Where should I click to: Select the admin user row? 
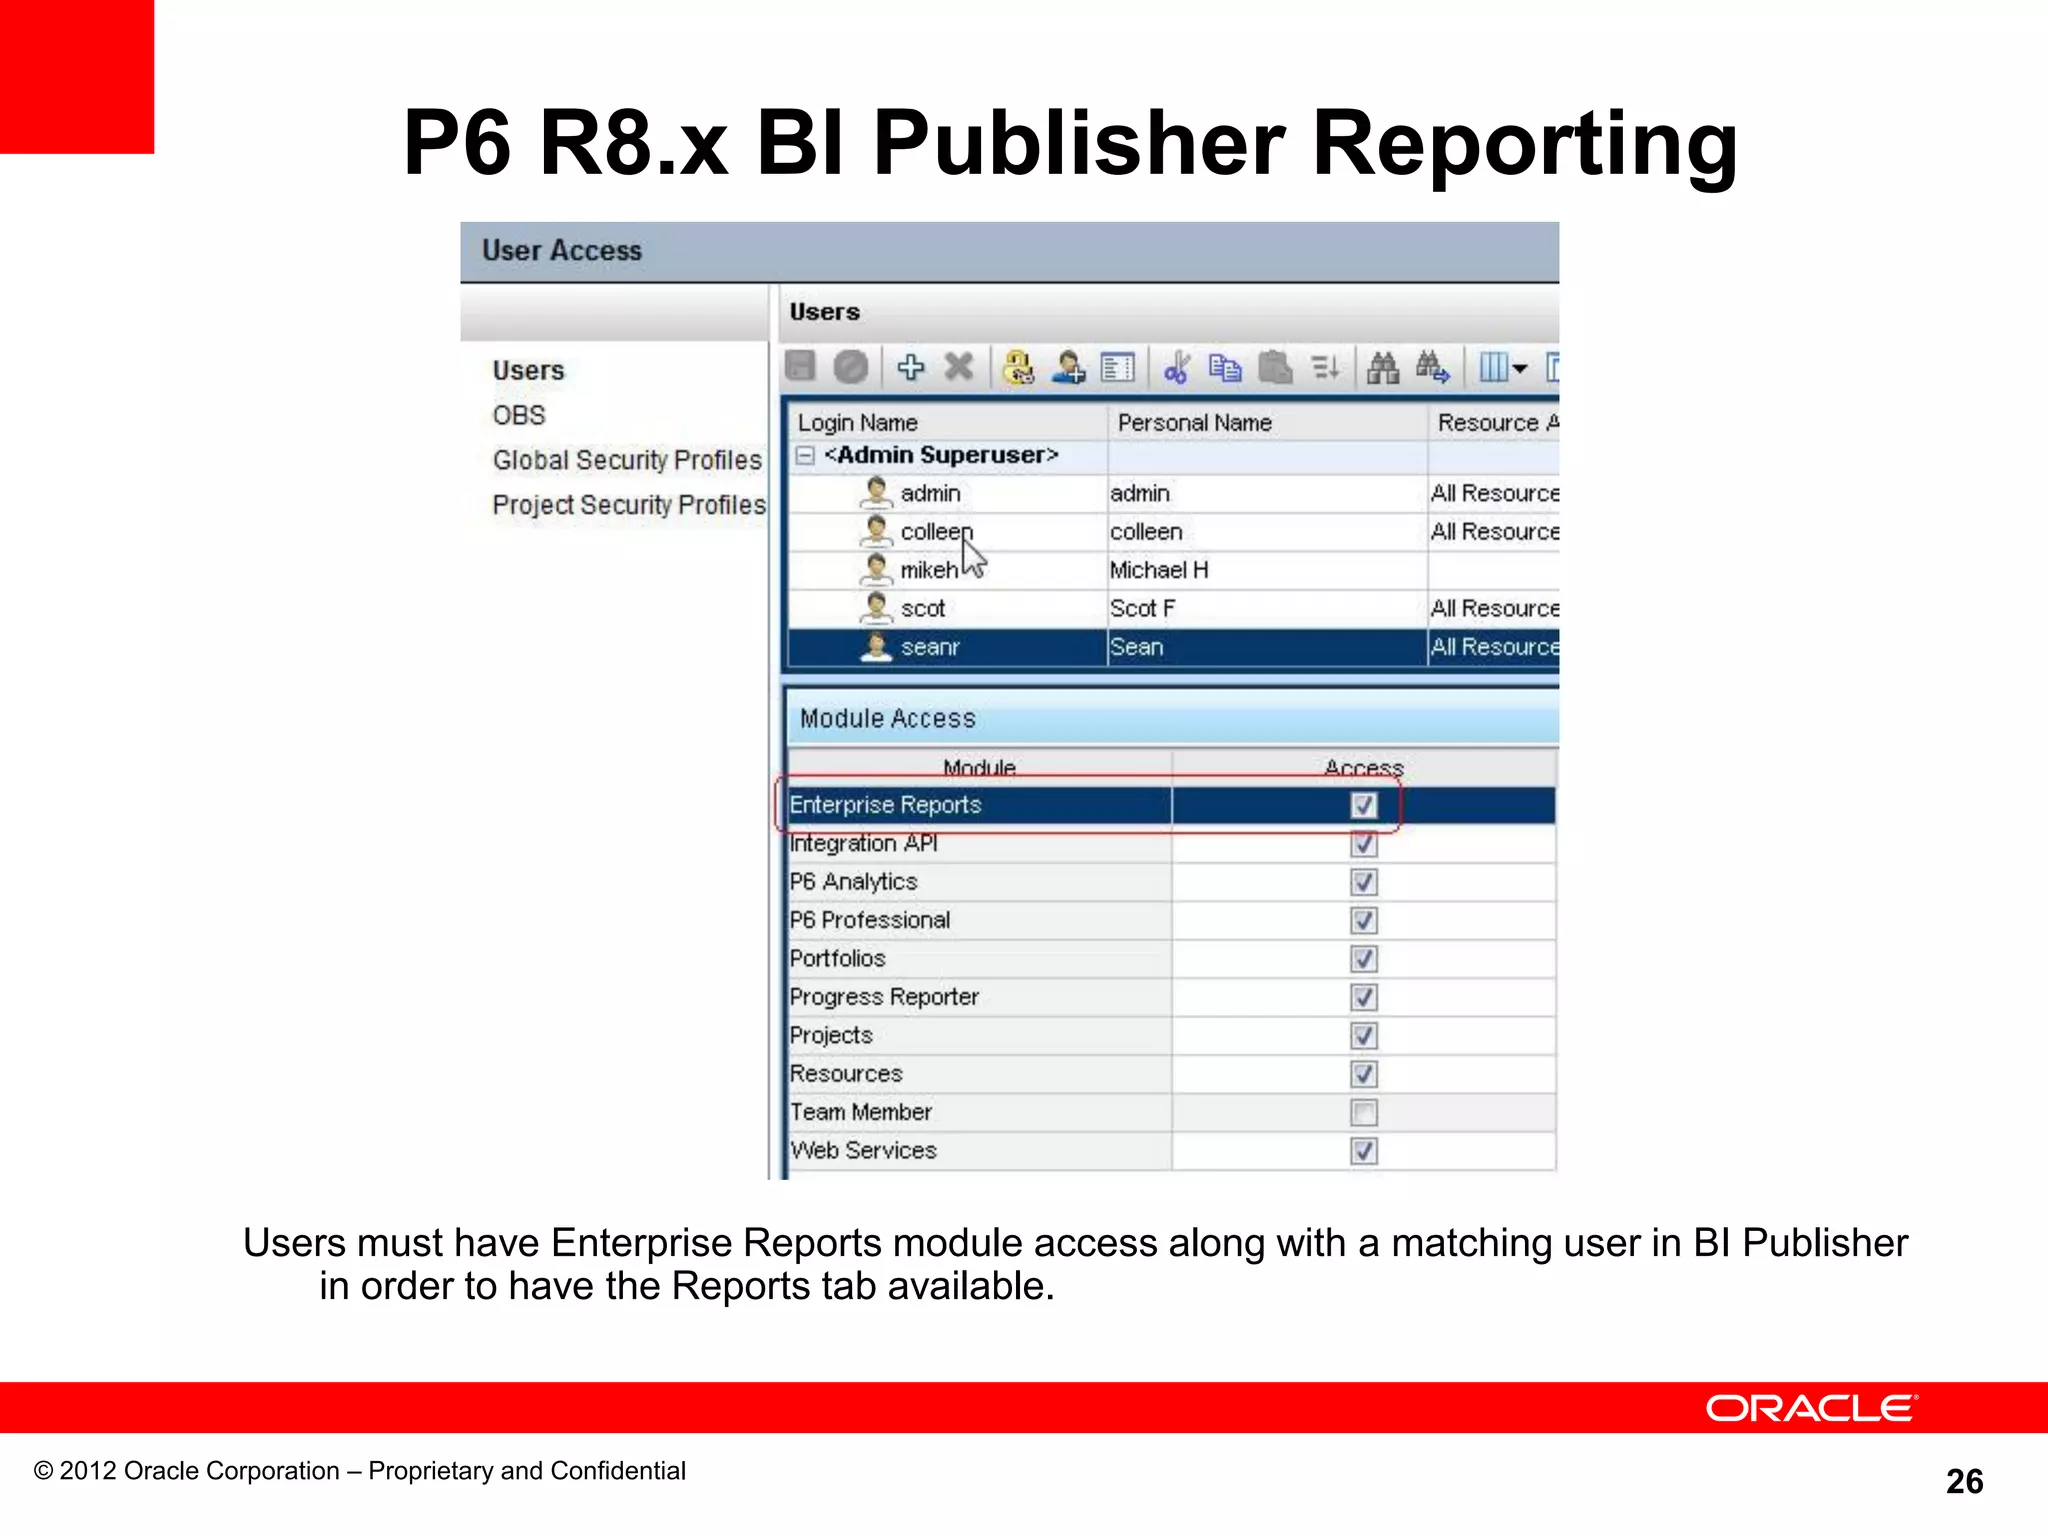point(1174,493)
